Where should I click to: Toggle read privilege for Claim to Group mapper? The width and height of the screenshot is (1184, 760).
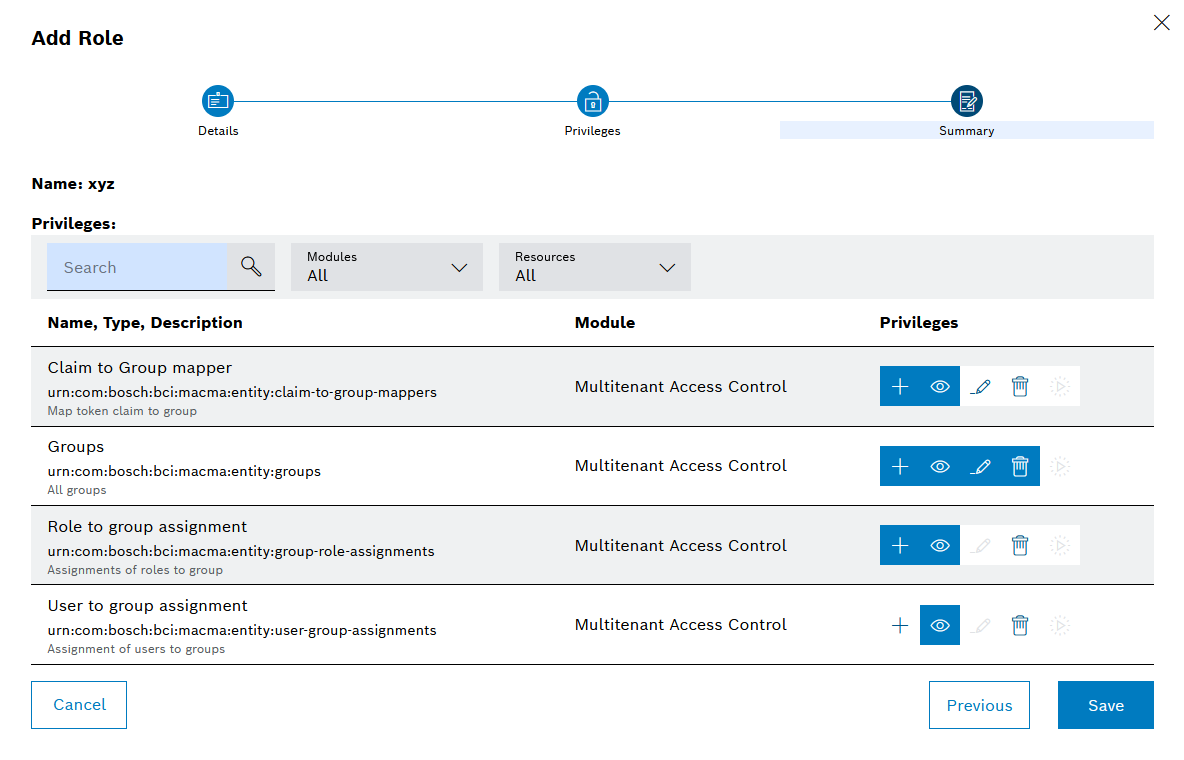[940, 386]
